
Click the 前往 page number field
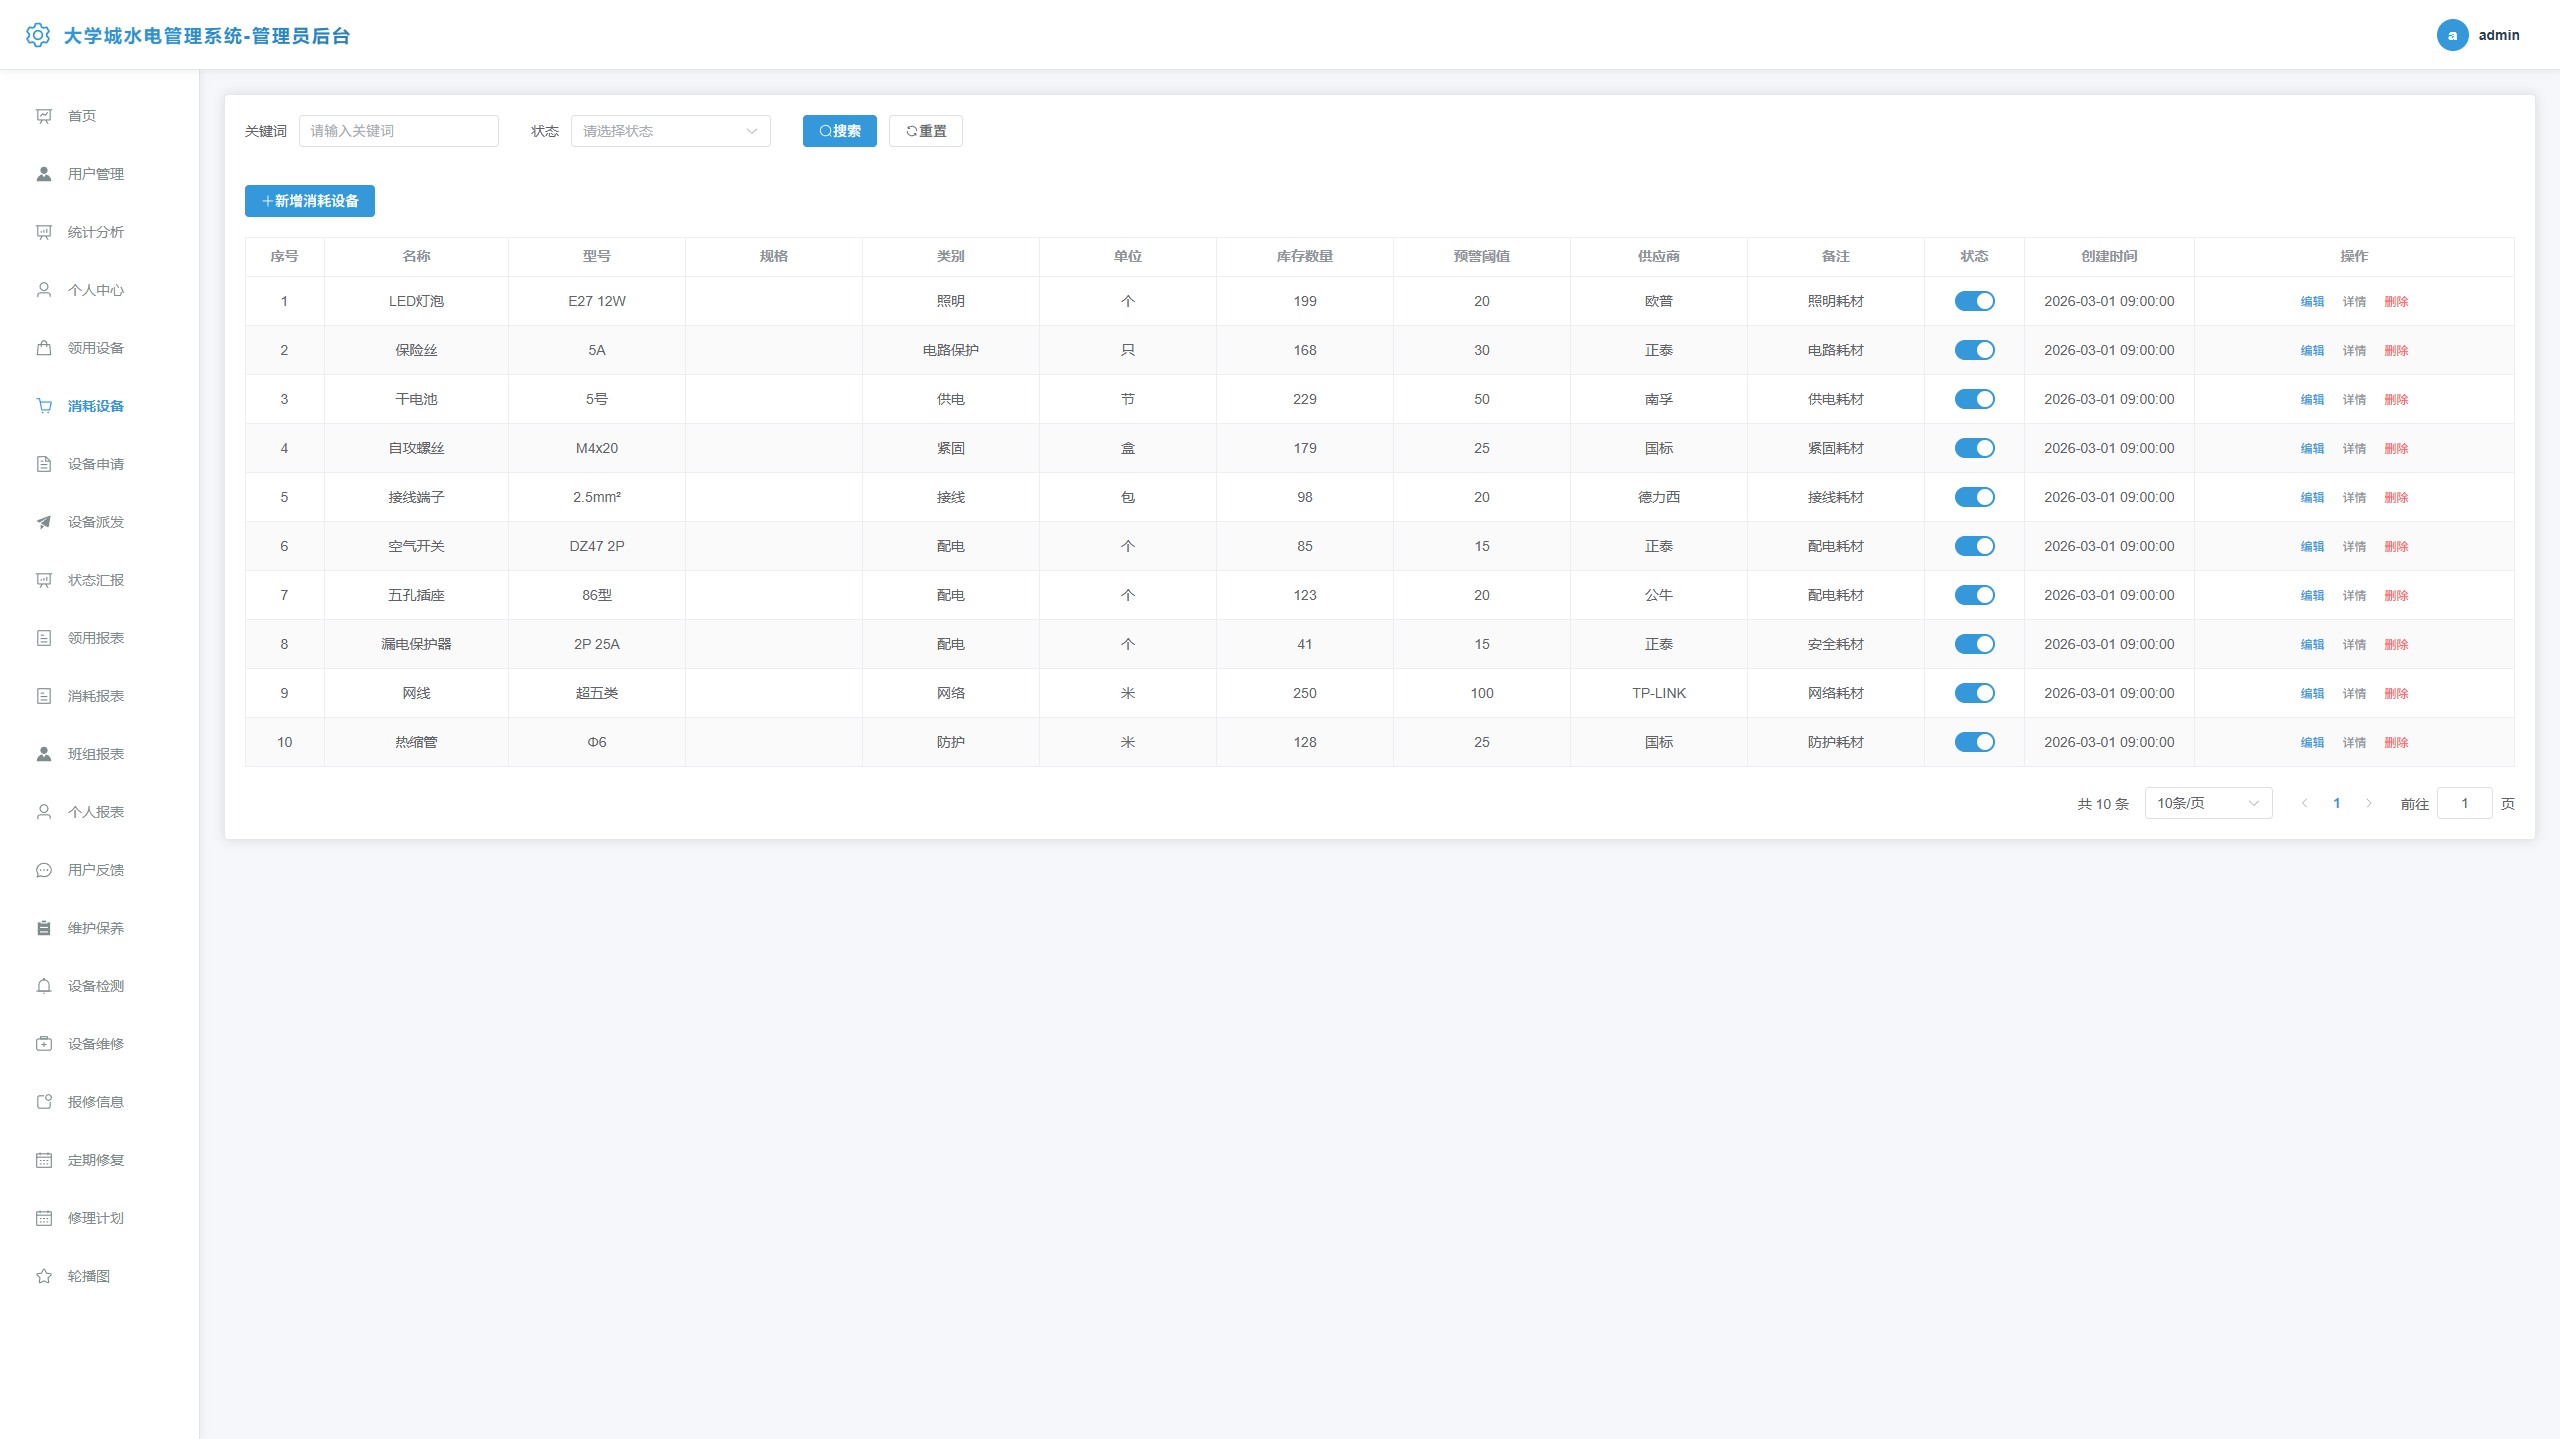2464,803
